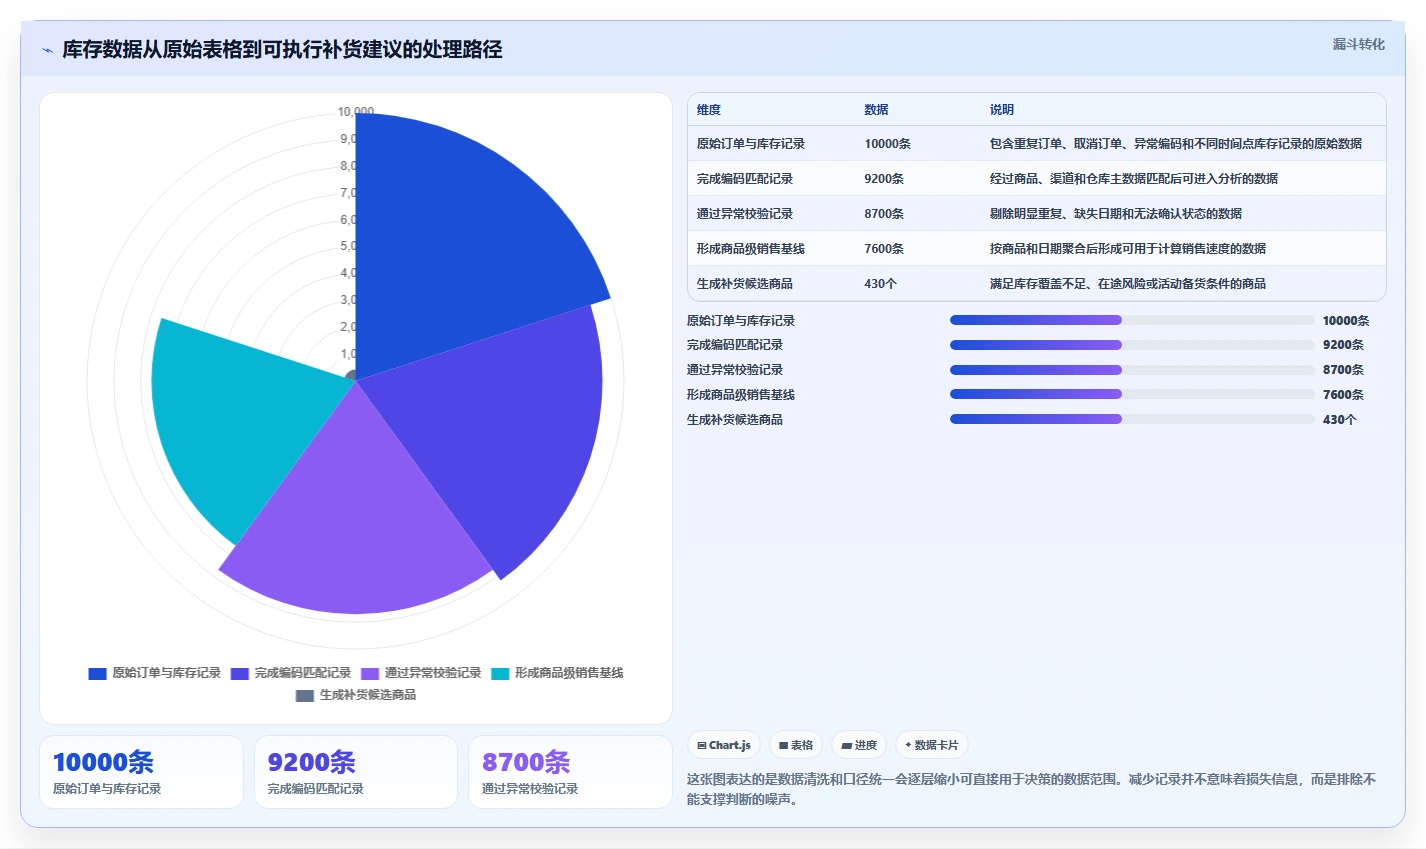This screenshot has height=849, width=1426.
Task: Click the summary paragraph starting 这张图表达的是
Action: [1032, 789]
